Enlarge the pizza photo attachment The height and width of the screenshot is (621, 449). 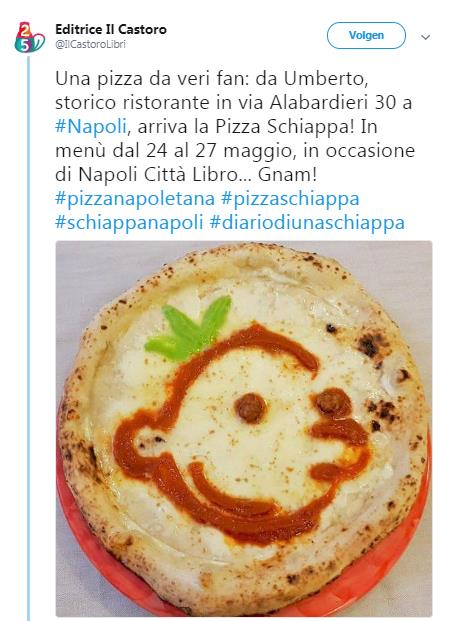click(244, 429)
